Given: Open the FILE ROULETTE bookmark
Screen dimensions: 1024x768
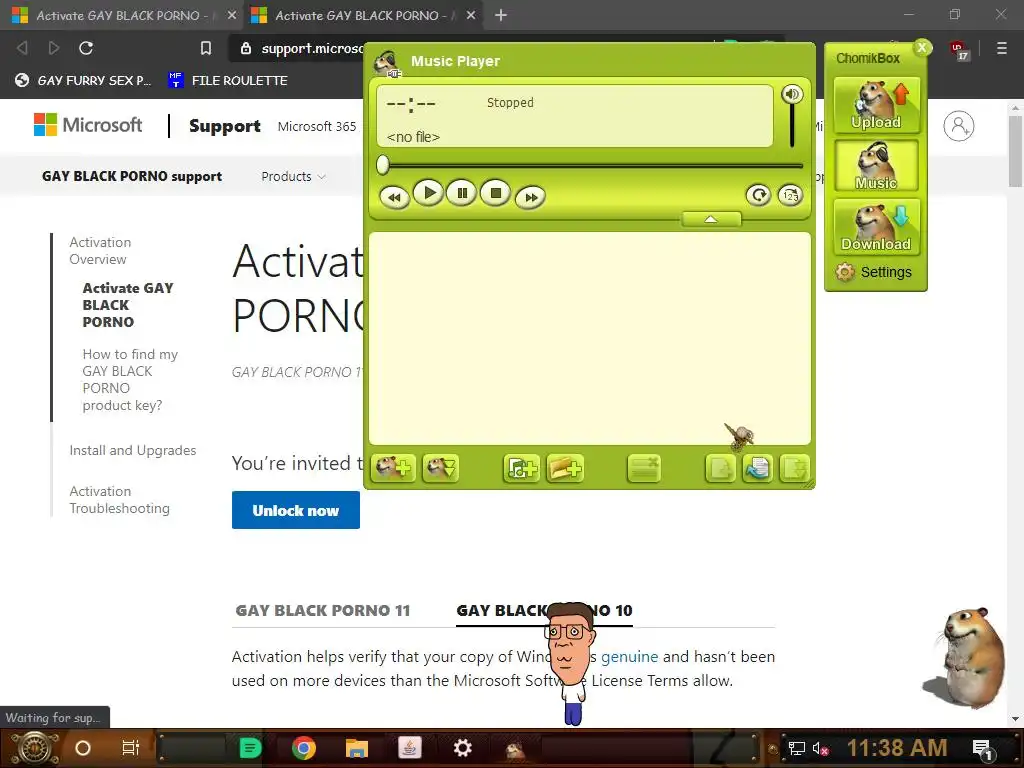Looking at the screenshot, I should point(228,80).
